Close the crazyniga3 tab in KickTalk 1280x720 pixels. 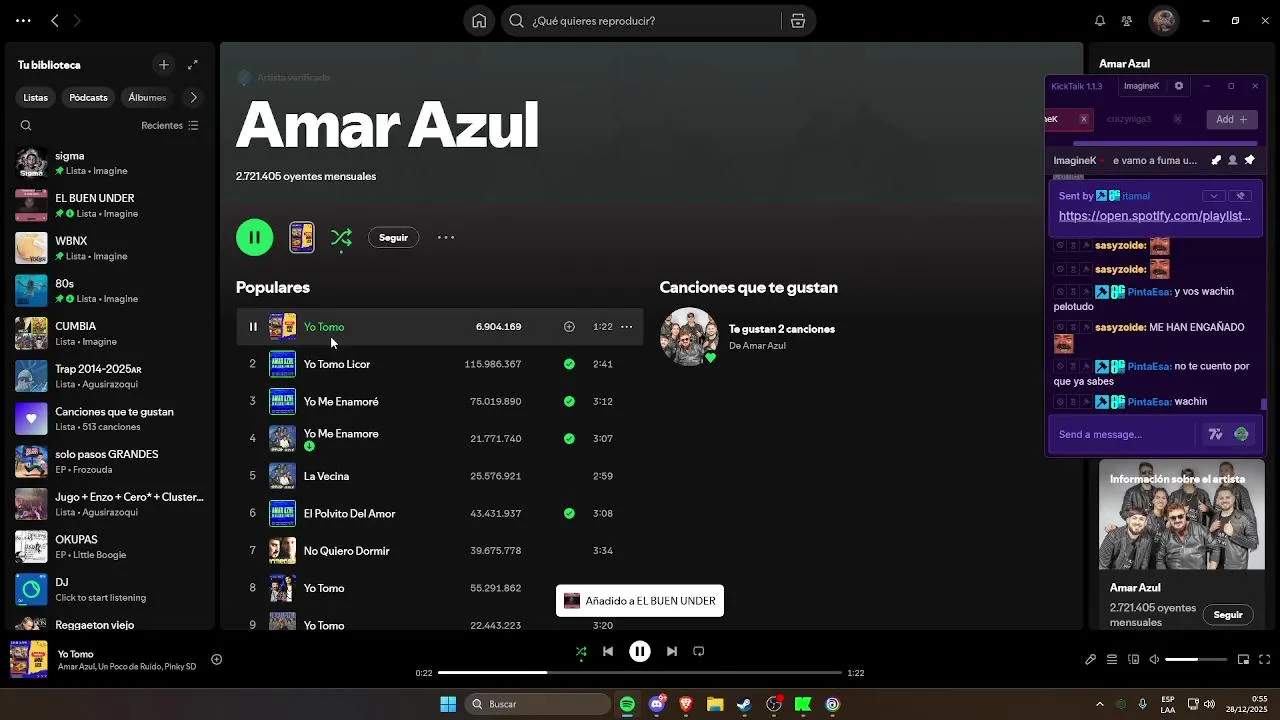(x=1177, y=119)
